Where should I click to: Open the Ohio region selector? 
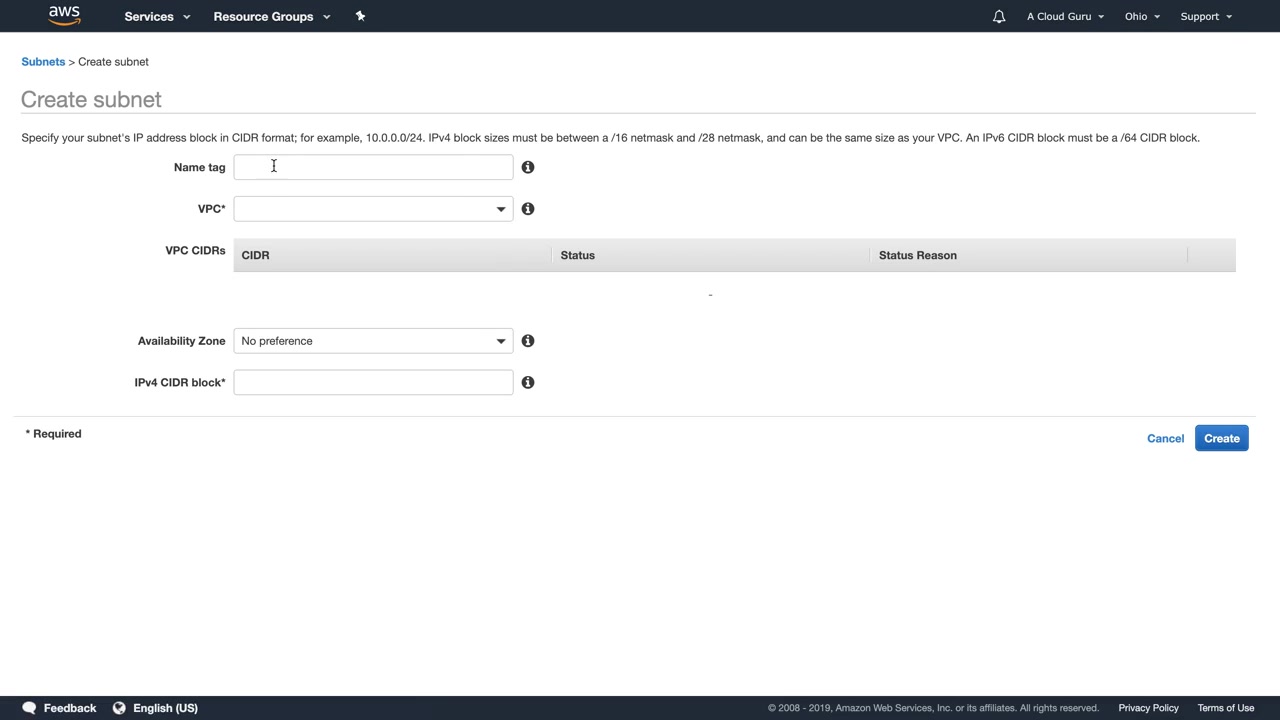click(x=1142, y=17)
